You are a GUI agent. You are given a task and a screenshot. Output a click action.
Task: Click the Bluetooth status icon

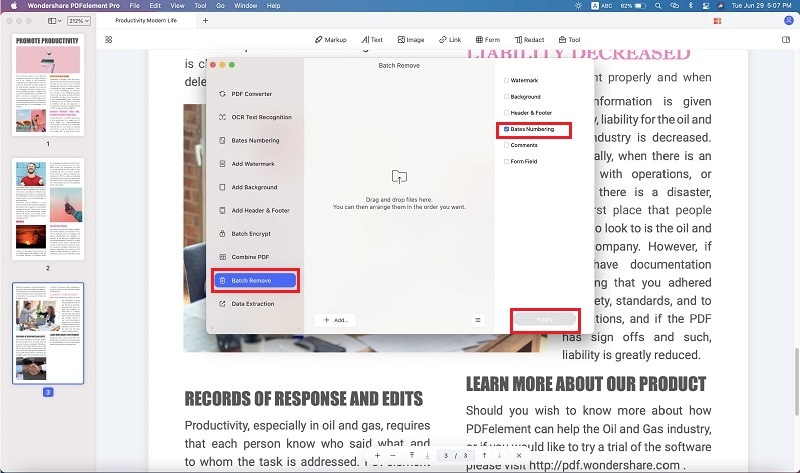click(x=691, y=6)
